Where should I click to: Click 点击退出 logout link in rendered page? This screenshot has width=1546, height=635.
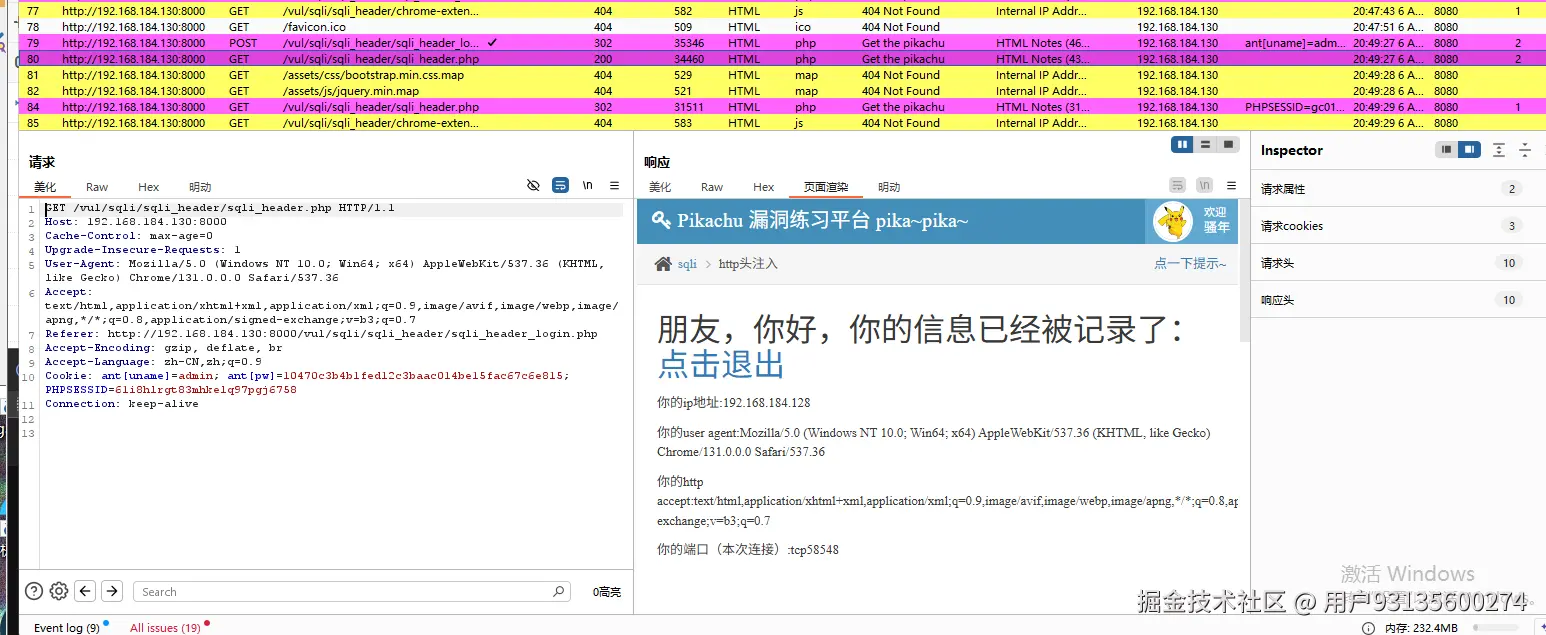[x=721, y=364]
